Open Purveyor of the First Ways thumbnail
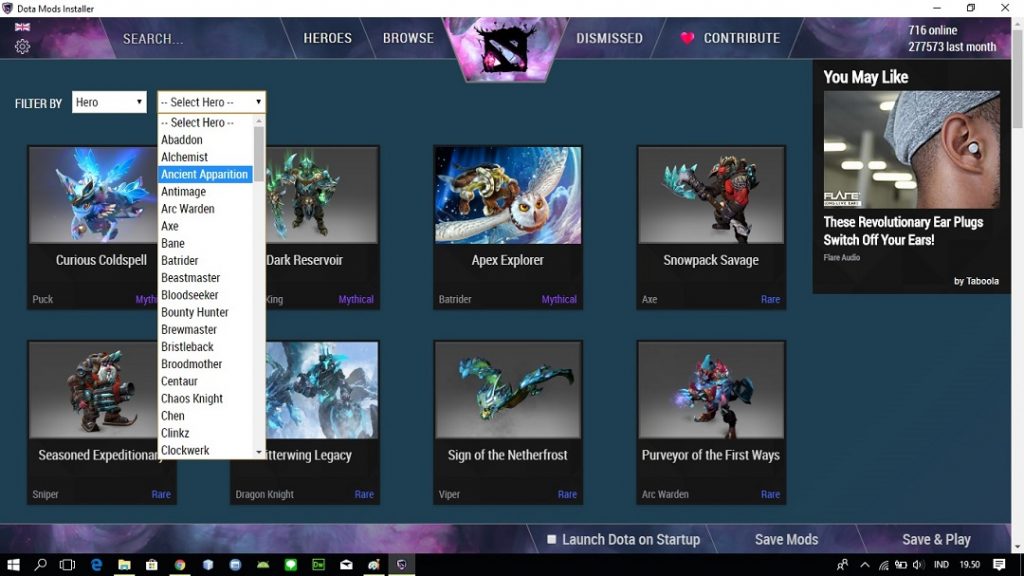 [x=711, y=390]
